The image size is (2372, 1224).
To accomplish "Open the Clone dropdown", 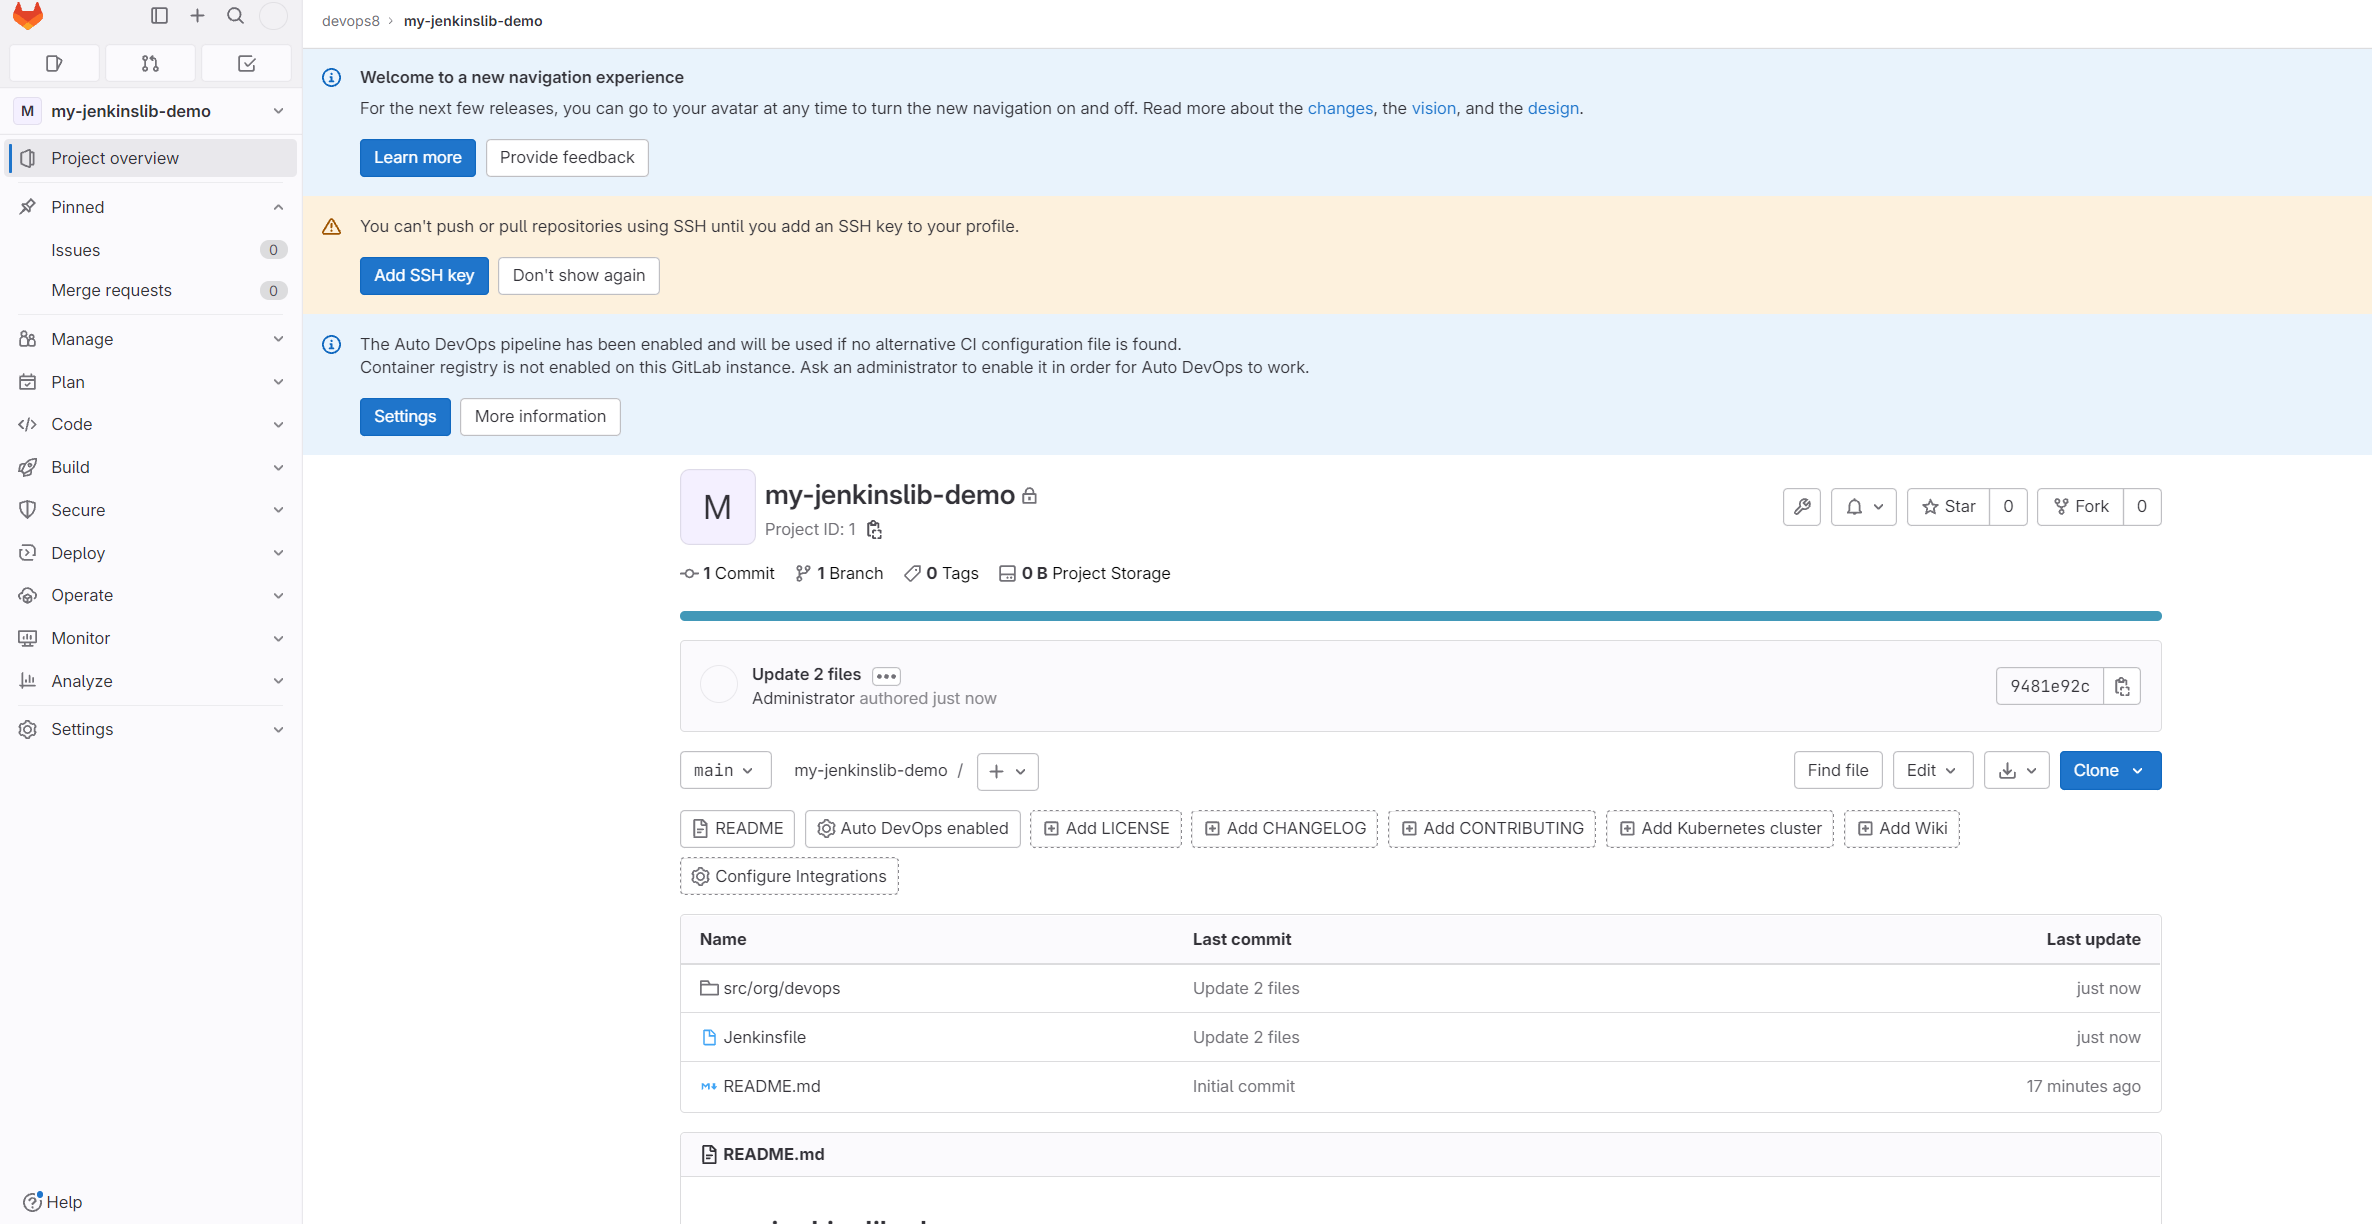I will tap(2110, 770).
